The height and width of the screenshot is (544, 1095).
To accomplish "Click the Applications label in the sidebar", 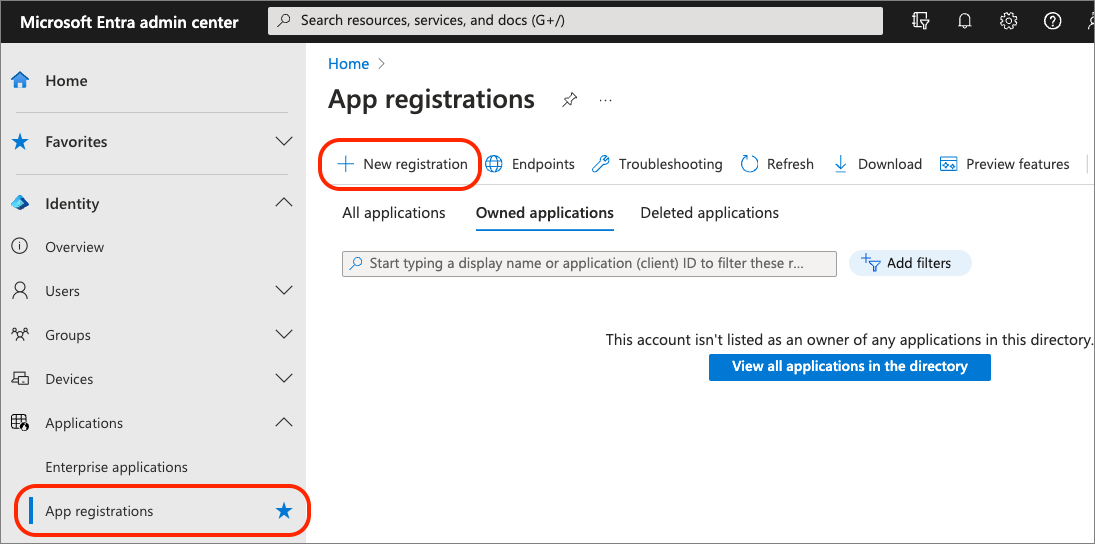I will (84, 423).
